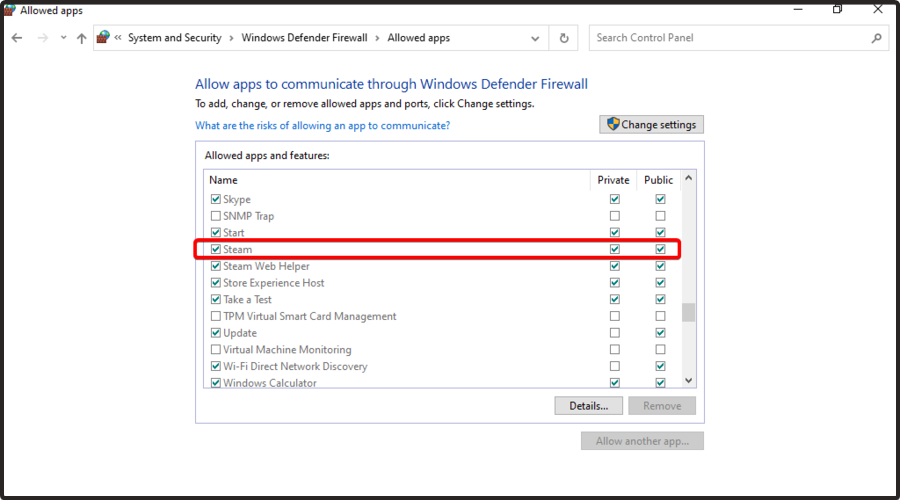Toggle Windows Calculator name checkbox
This screenshot has height=500, width=900.
pyautogui.click(x=216, y=383)
